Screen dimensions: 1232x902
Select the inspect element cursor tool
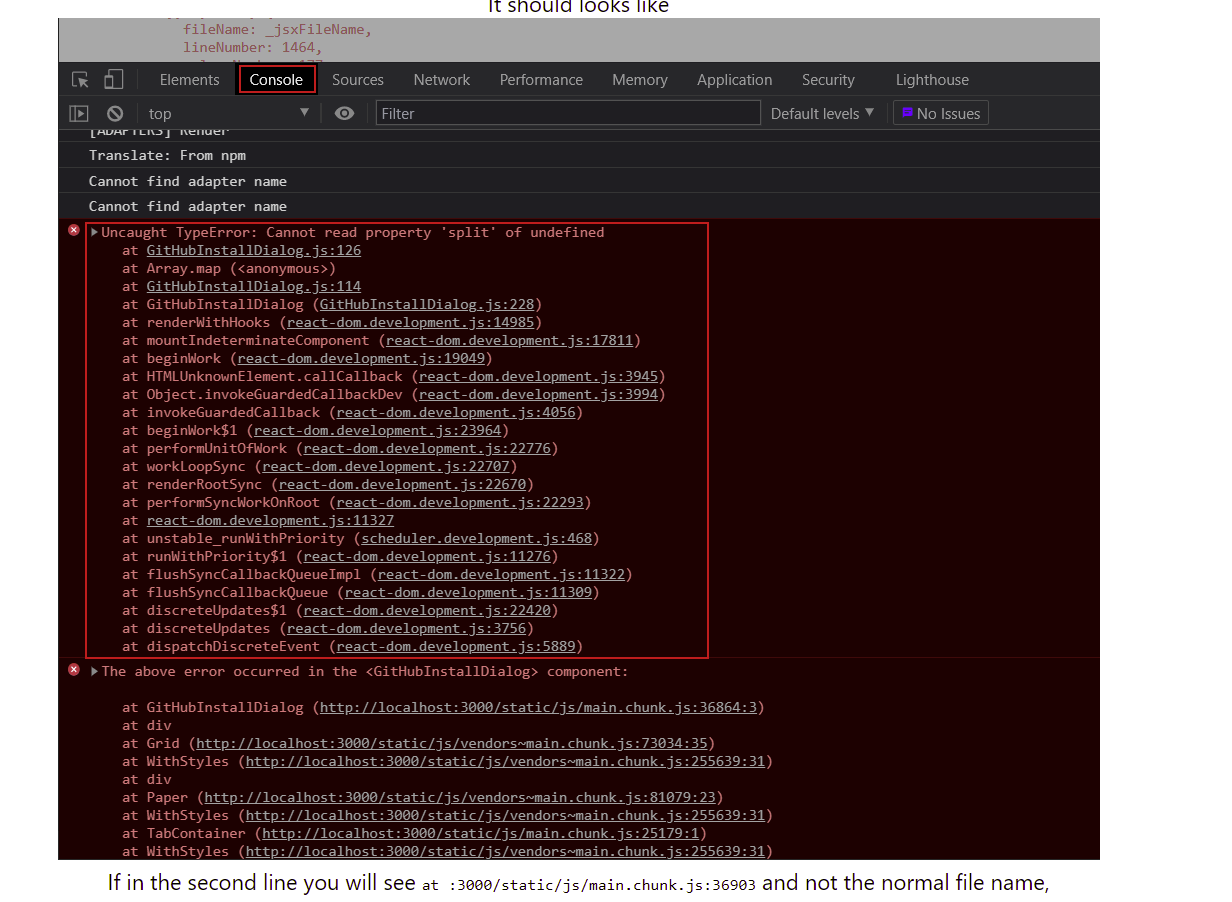click(x=80, y=79)
